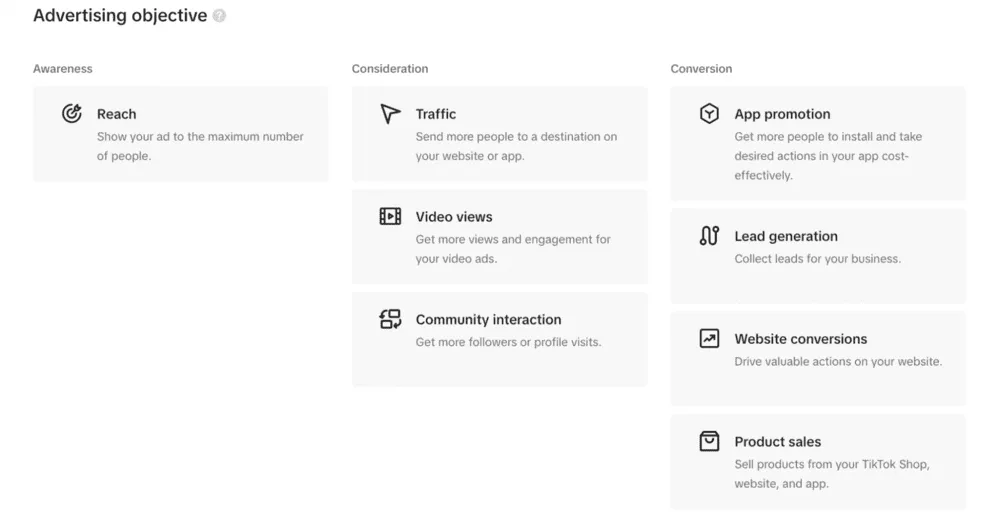Select the Lead generation title
Viewport: 1000px width, 530px height.
click(x=786, y=237)
